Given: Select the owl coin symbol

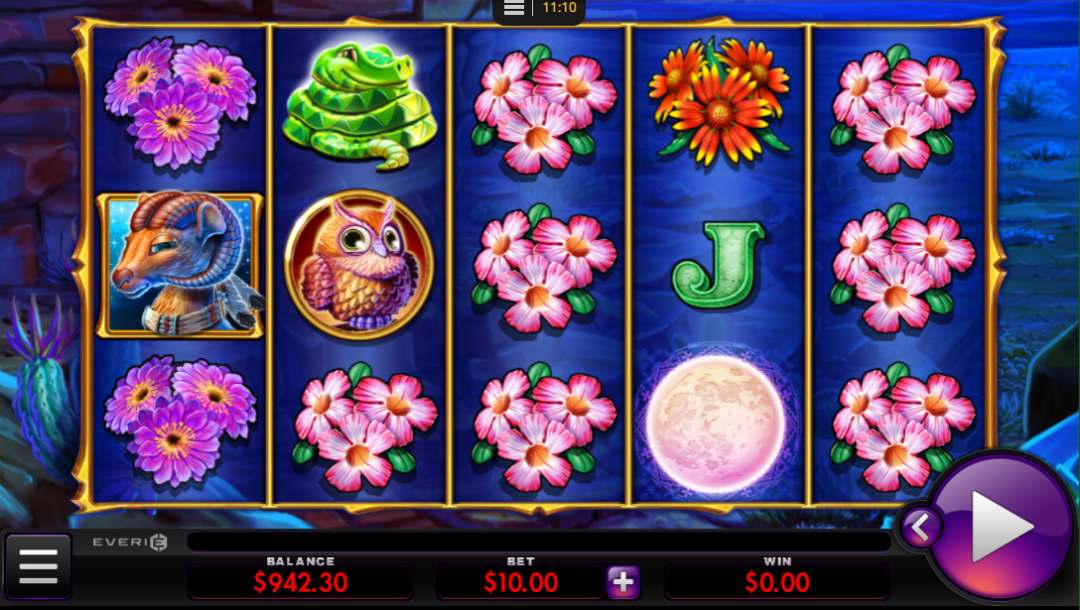Looking at the screenshot, I should click(x=359, y=266).
